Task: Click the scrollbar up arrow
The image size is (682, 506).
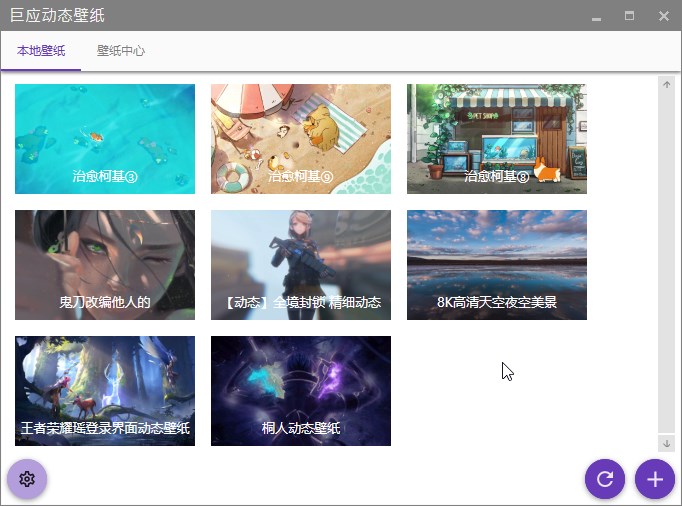Action: (666, 84)
